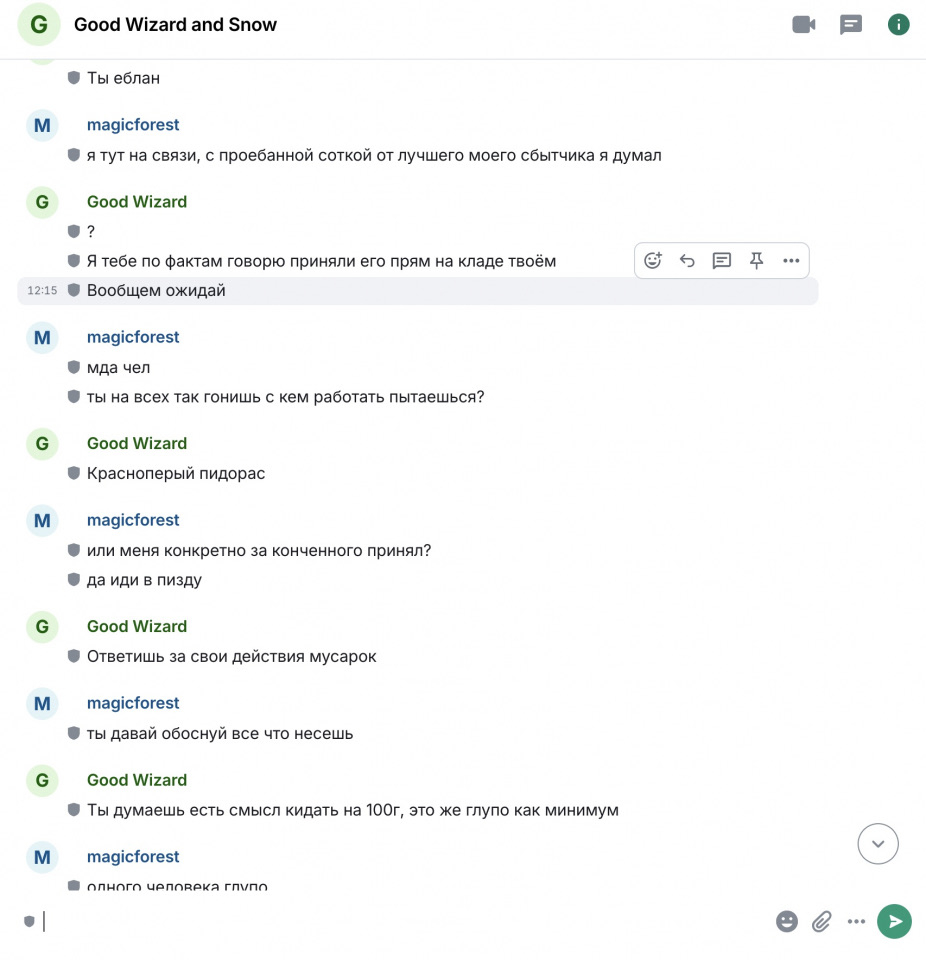Open more composer options ellipsis
Image resolution: width=926 pixels, height=960 pixels.
tap(856, 921)
